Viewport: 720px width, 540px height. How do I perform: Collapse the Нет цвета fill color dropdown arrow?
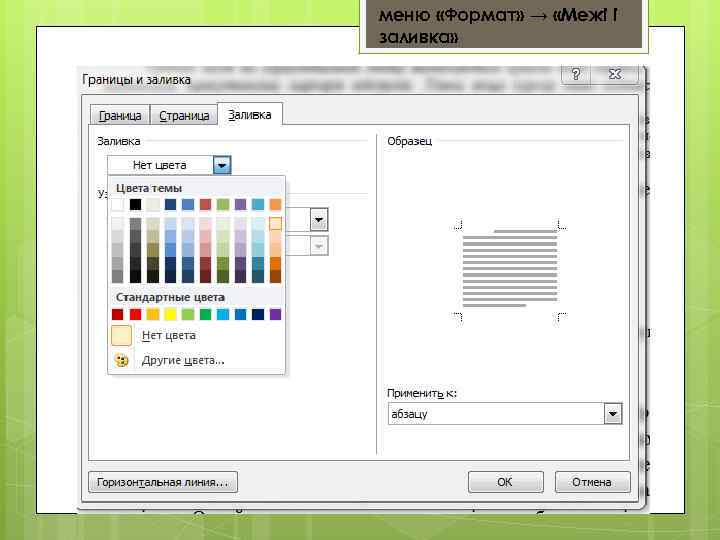222,165
